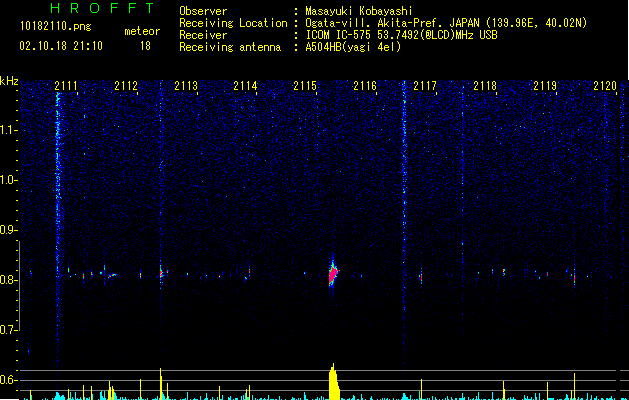
Task: Click the 2113 time marker
Action: click(x=186, y=86)
